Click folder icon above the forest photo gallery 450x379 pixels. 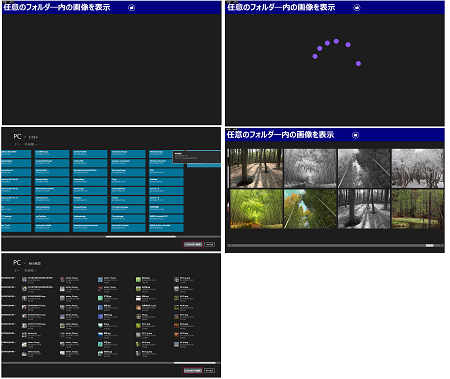click(355, 135)
